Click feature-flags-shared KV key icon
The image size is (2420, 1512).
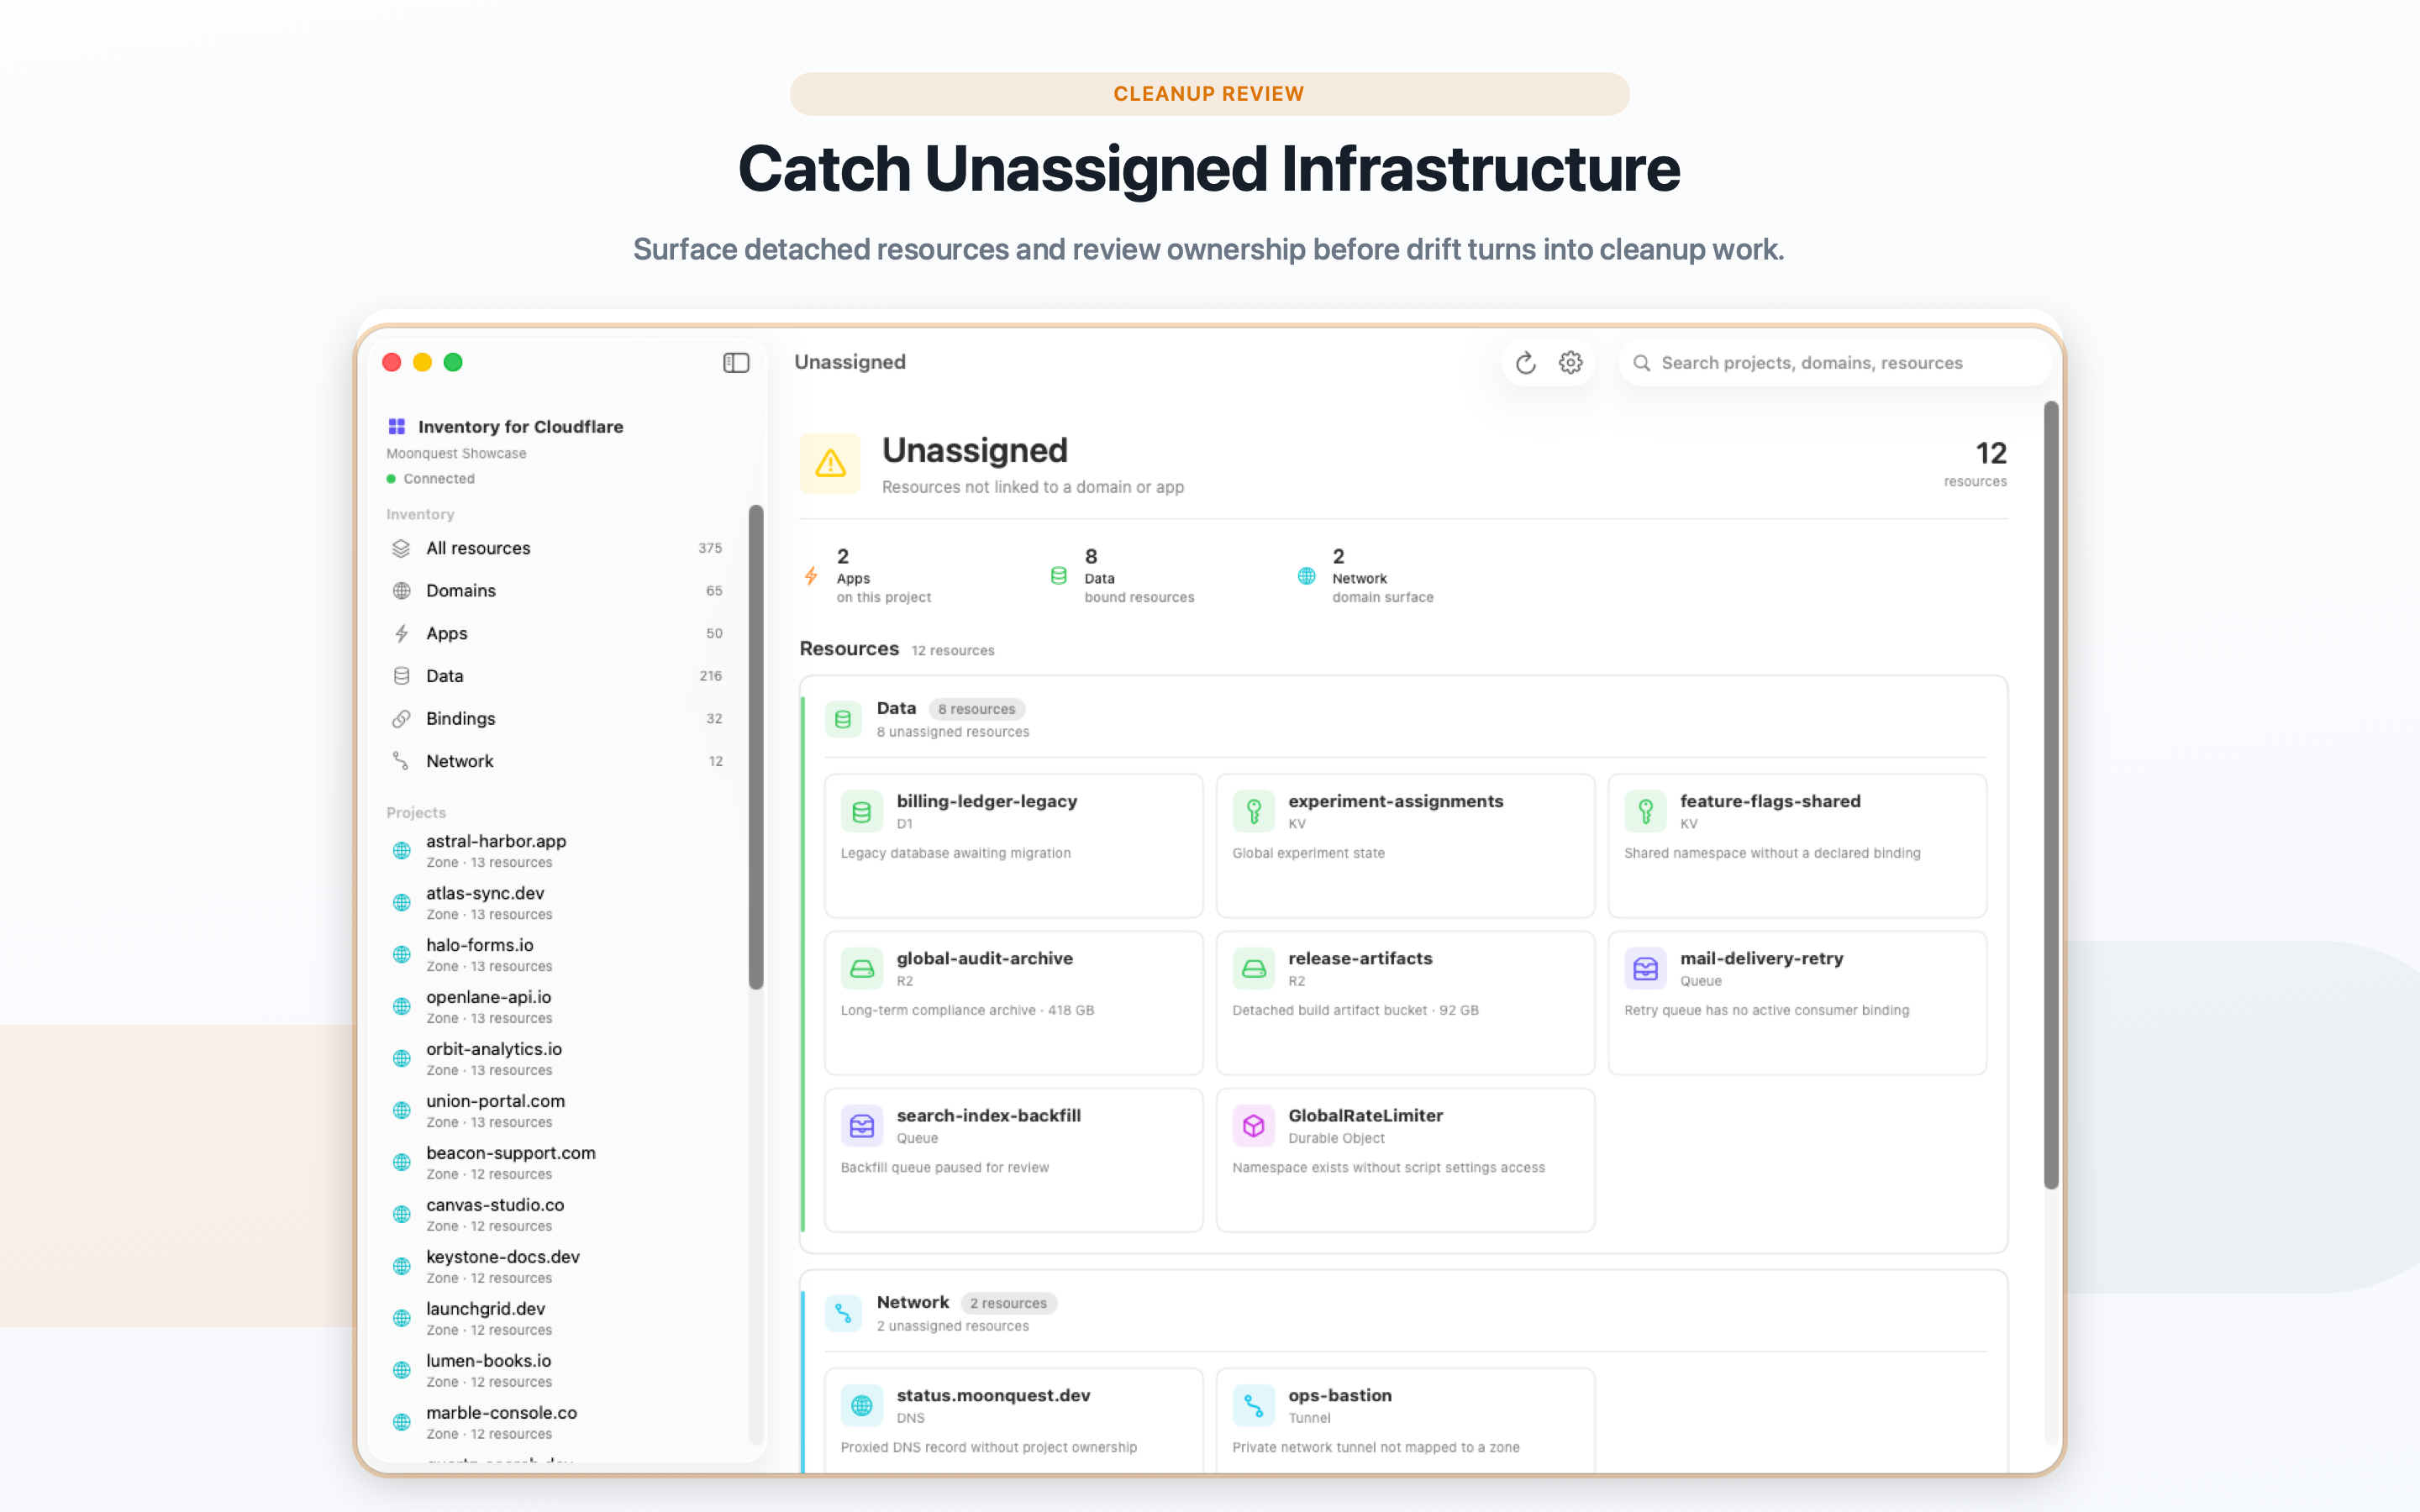point(1645,811)
